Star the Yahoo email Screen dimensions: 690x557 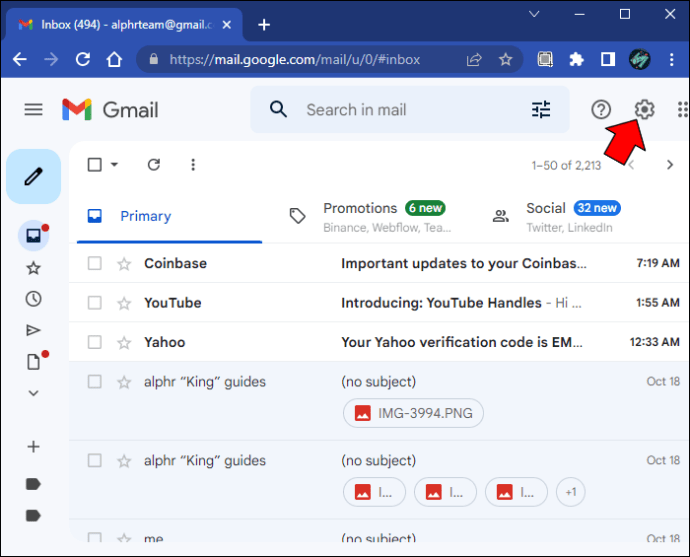[x=124, y=342]
